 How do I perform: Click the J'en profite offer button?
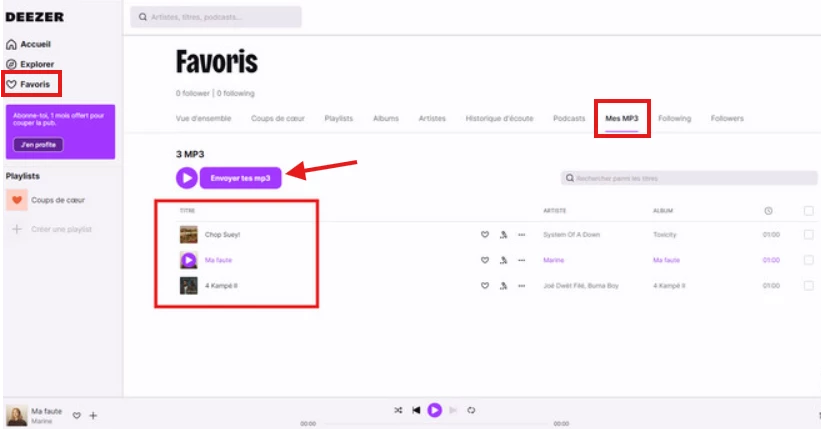click(x=38, y=145)
